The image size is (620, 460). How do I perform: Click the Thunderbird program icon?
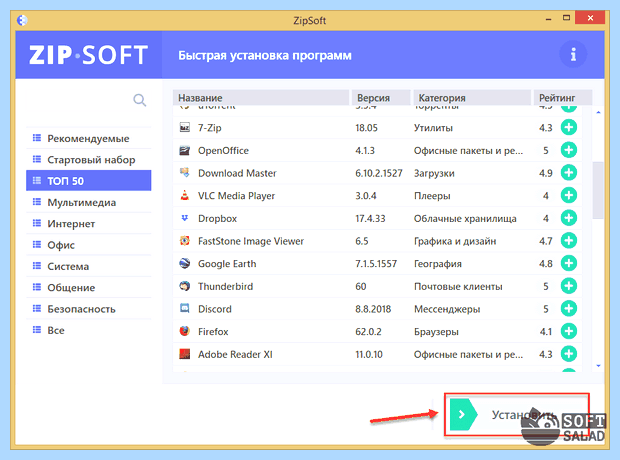pos(185,286)
